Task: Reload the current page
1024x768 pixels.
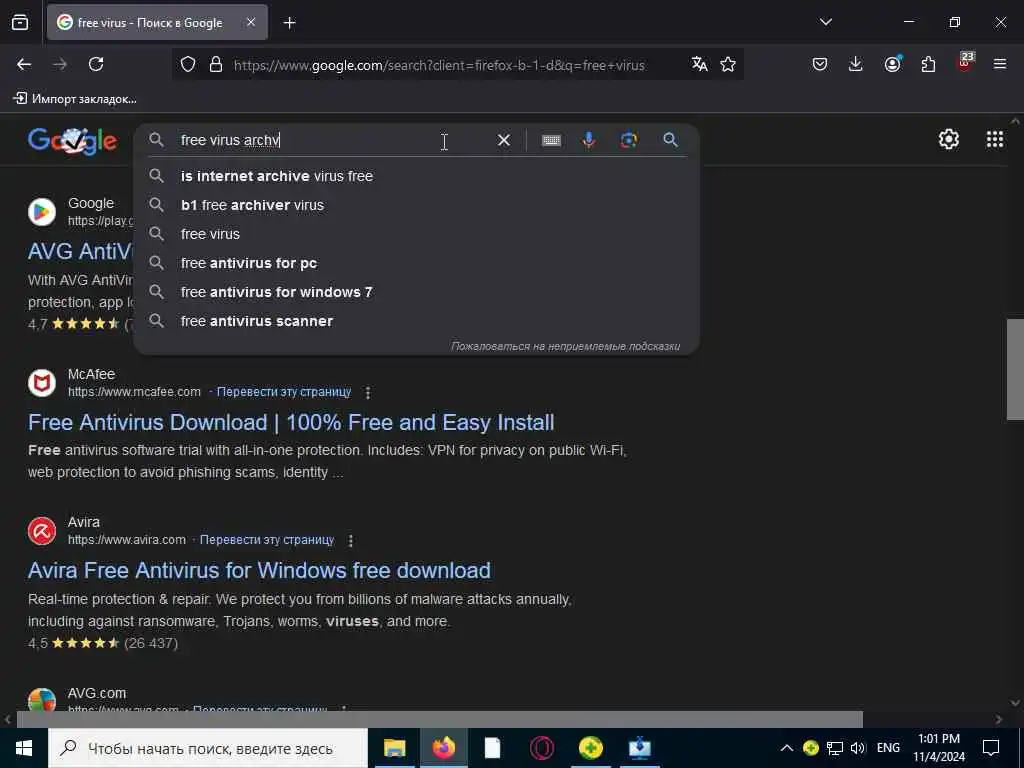Action: (96, 64)
